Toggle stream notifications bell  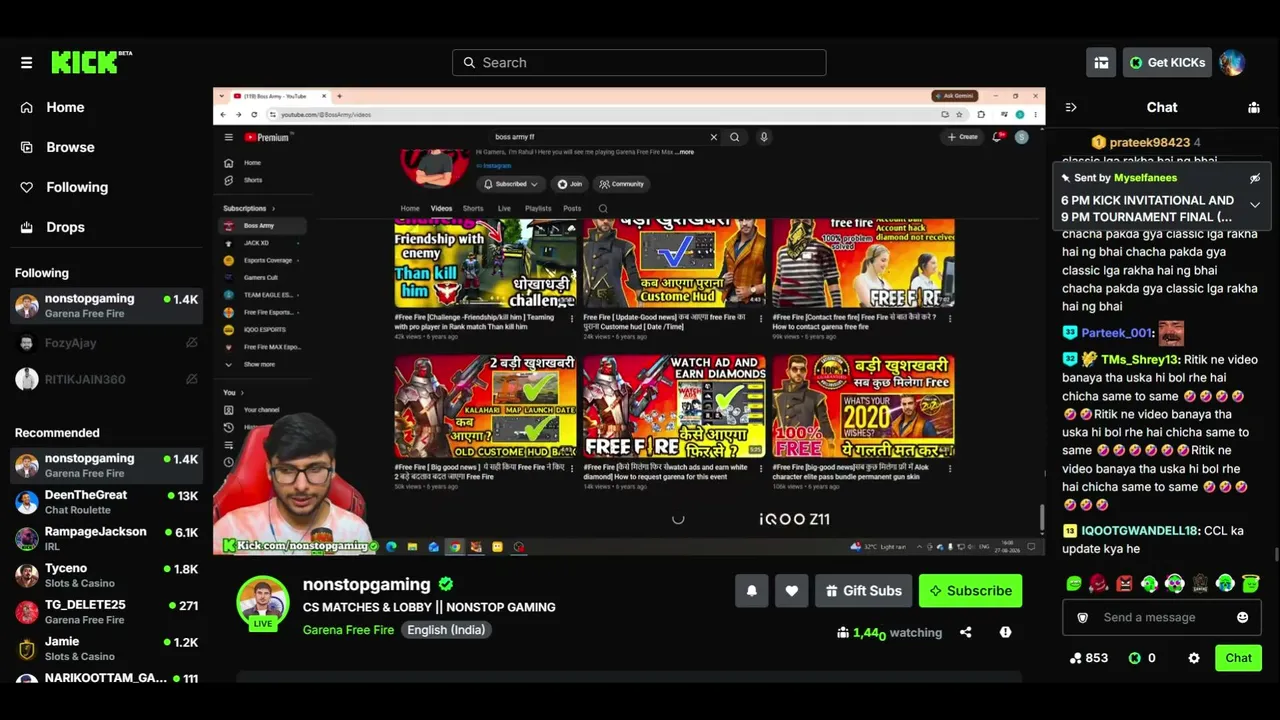click(752, 591)
